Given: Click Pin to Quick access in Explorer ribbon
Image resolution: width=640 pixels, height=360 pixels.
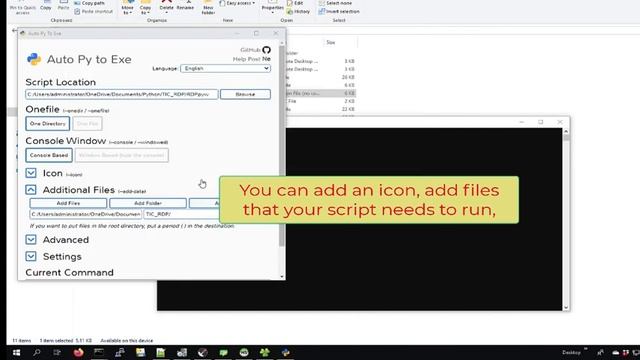Looking at the screenshot, I should [22, 8].
